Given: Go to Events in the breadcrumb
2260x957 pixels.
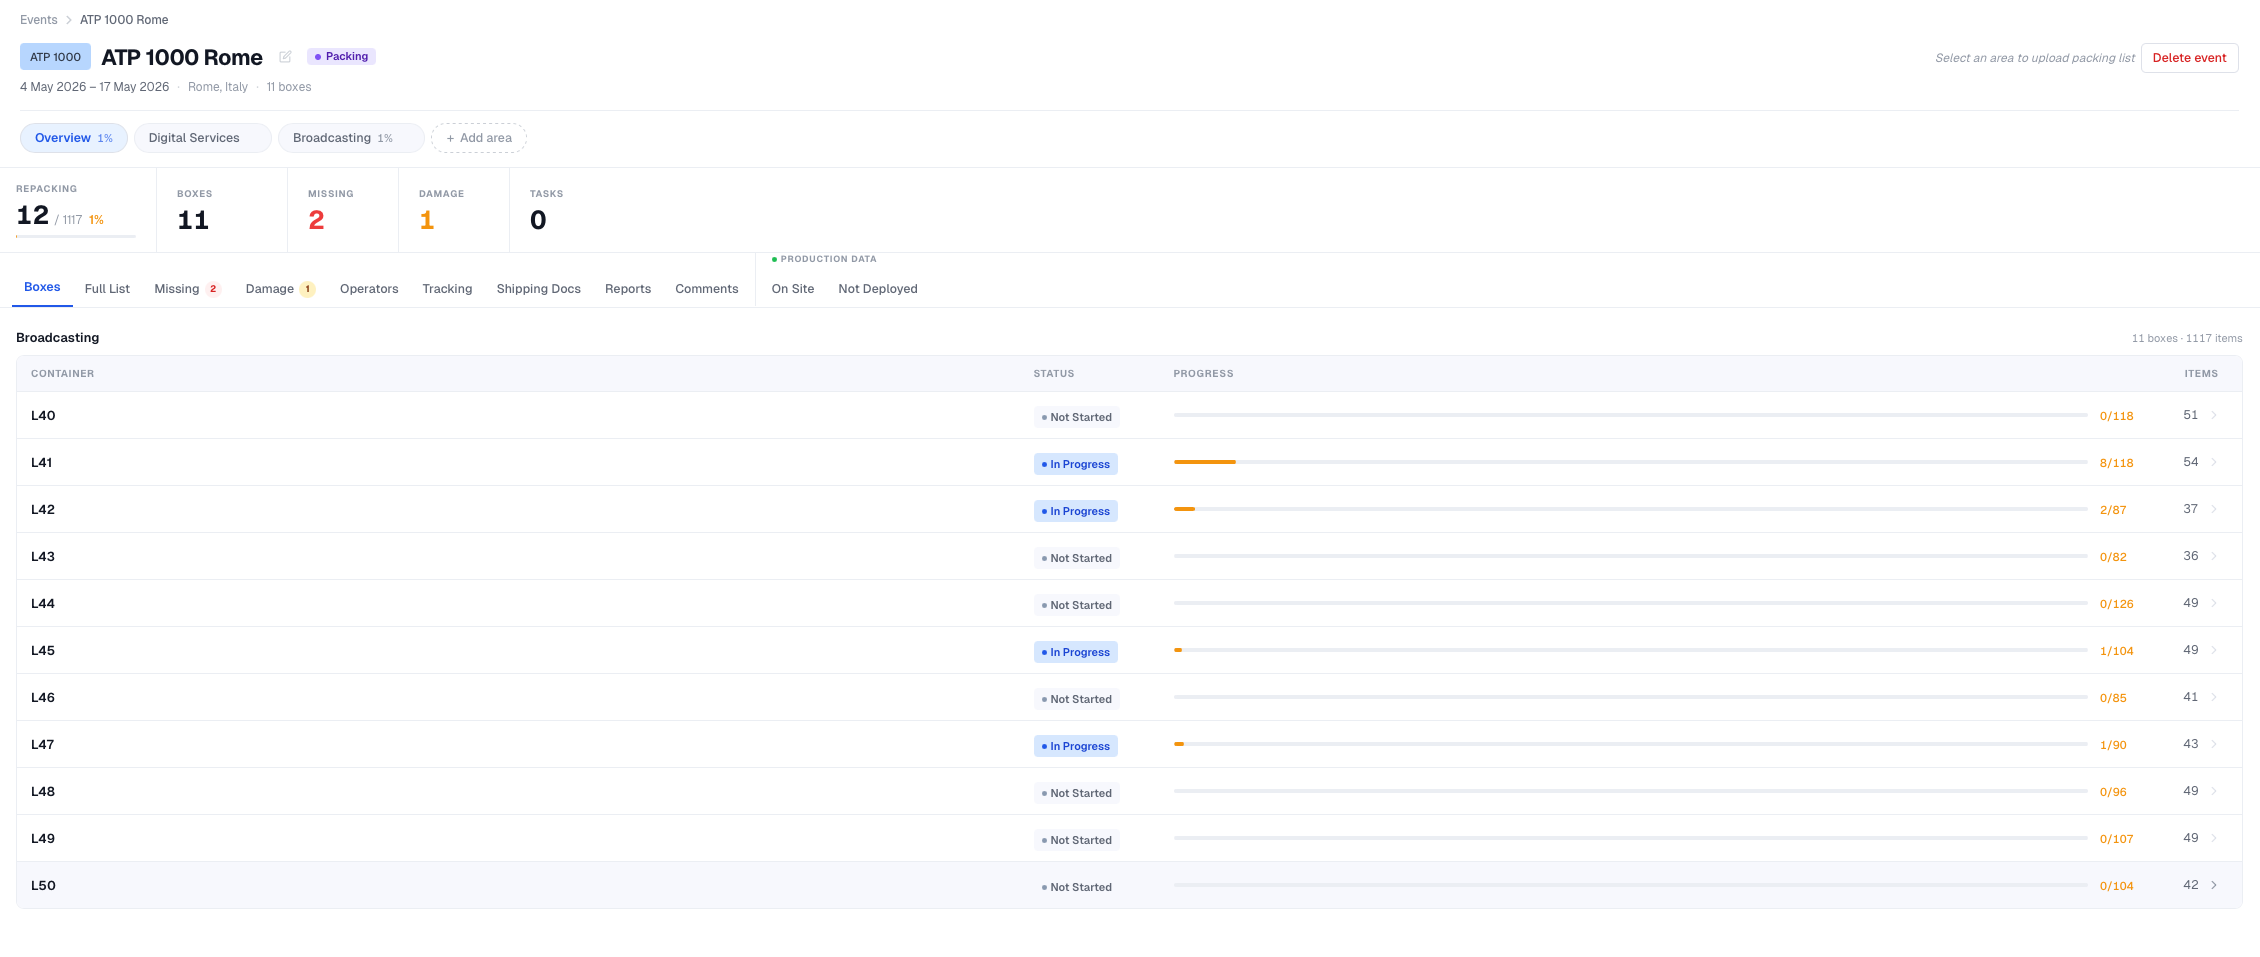Looking at the screenshot, I should (39, 20).
